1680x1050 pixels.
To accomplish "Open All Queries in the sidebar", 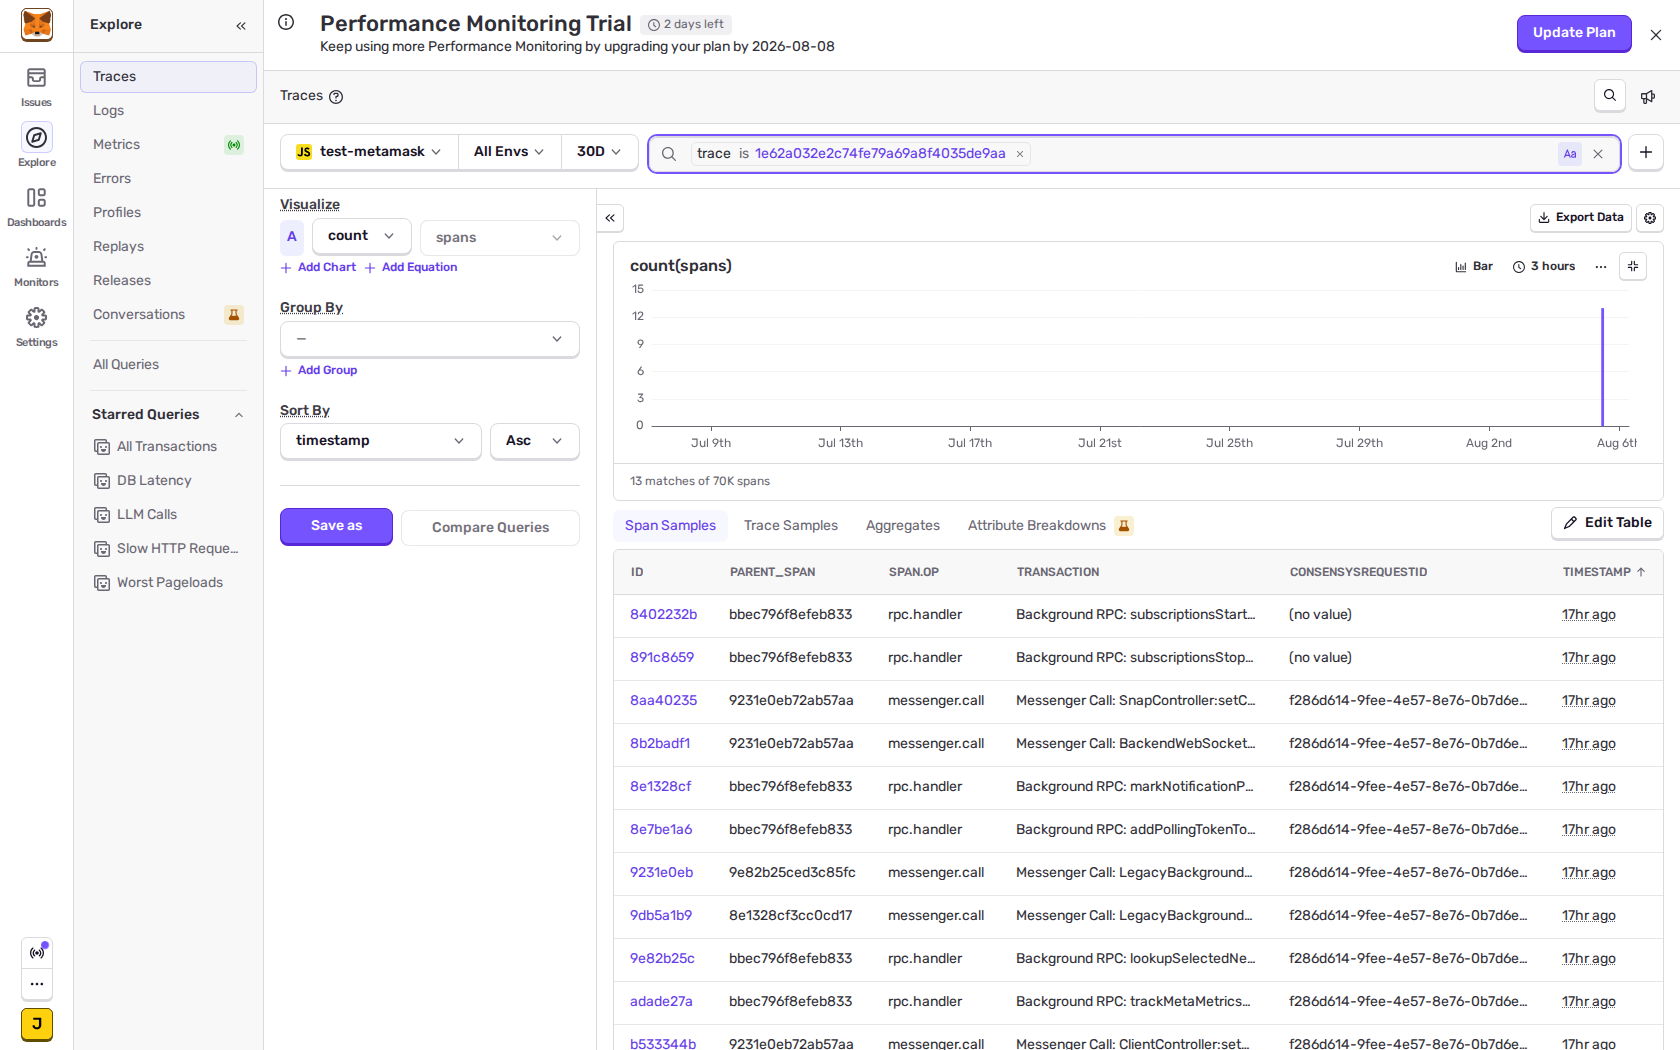I will click(168, 365).
